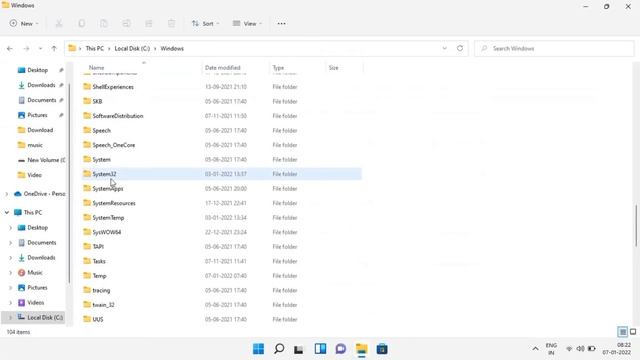The height and width of the screenshot is (360, 640).
Task: Show hidden system tray icons
Action: click(x=535, y=349)
